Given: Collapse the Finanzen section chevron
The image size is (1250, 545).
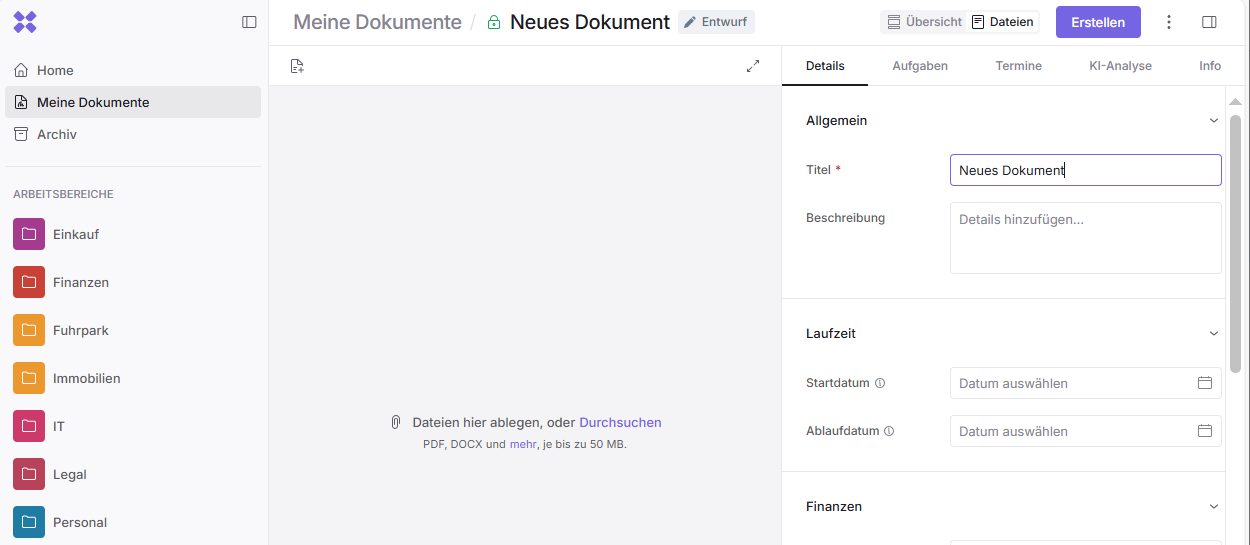Looking at the screenshot, I should (1214, 507).
